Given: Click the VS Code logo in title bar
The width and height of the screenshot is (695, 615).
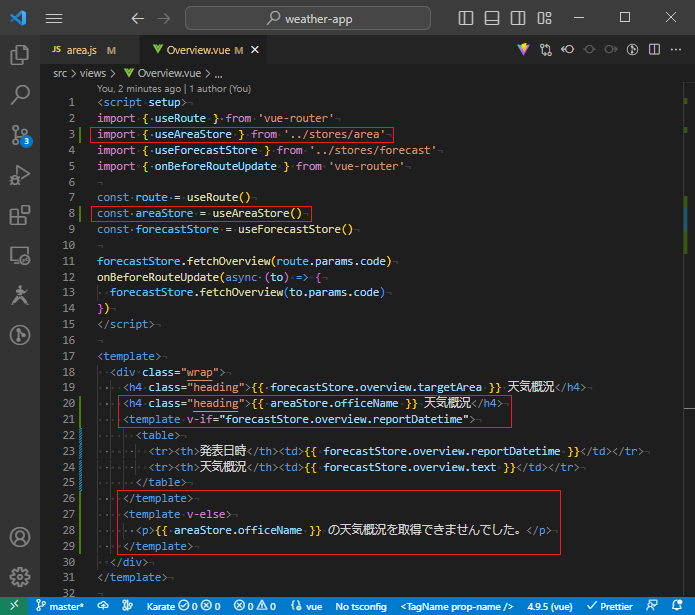Looking at the screenshot, I should tap(18, 18).
